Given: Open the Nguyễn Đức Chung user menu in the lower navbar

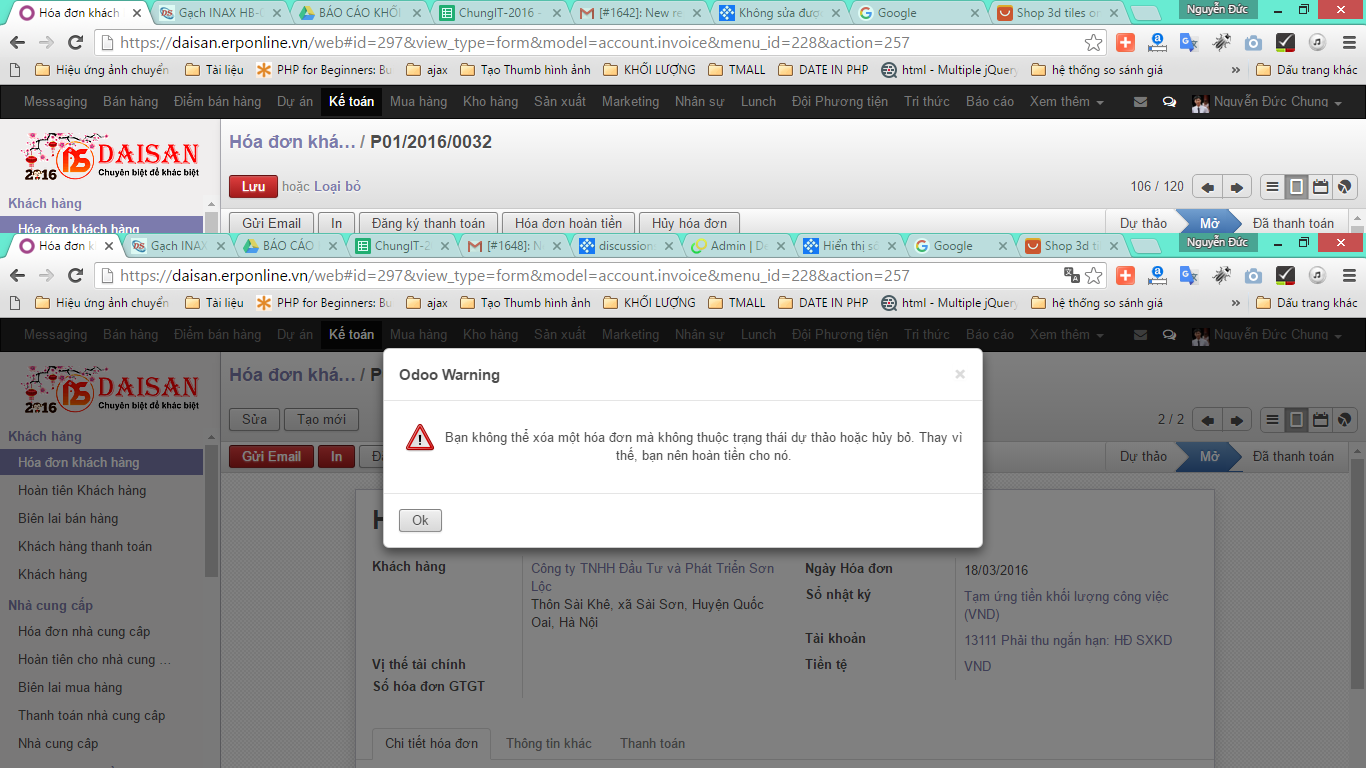Looking at the screenshot, I should 1267,335.
